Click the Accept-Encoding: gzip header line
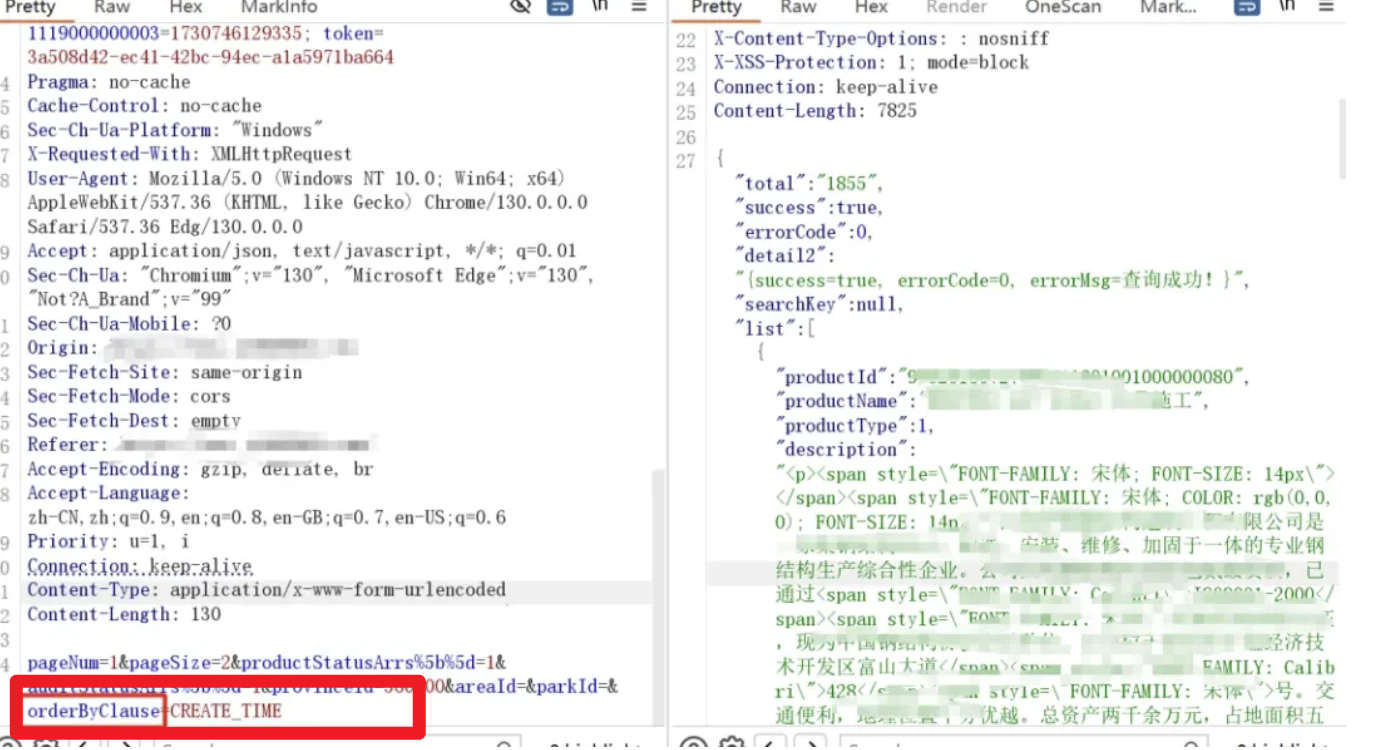This screenshot has height=750, width=1373. click(200, 469)
